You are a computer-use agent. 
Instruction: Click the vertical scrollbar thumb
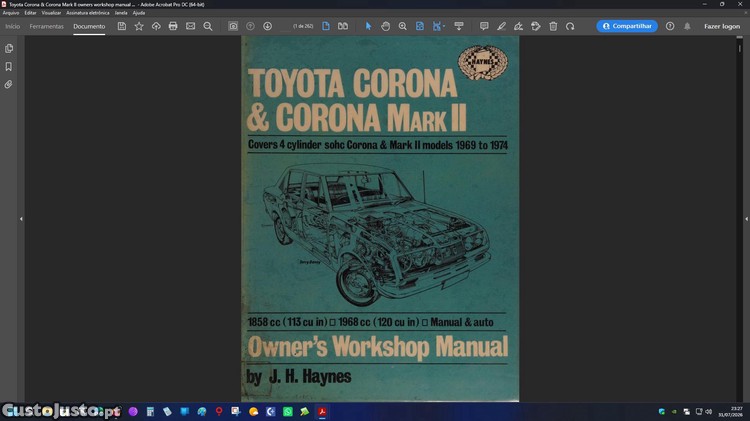[739, 48]
